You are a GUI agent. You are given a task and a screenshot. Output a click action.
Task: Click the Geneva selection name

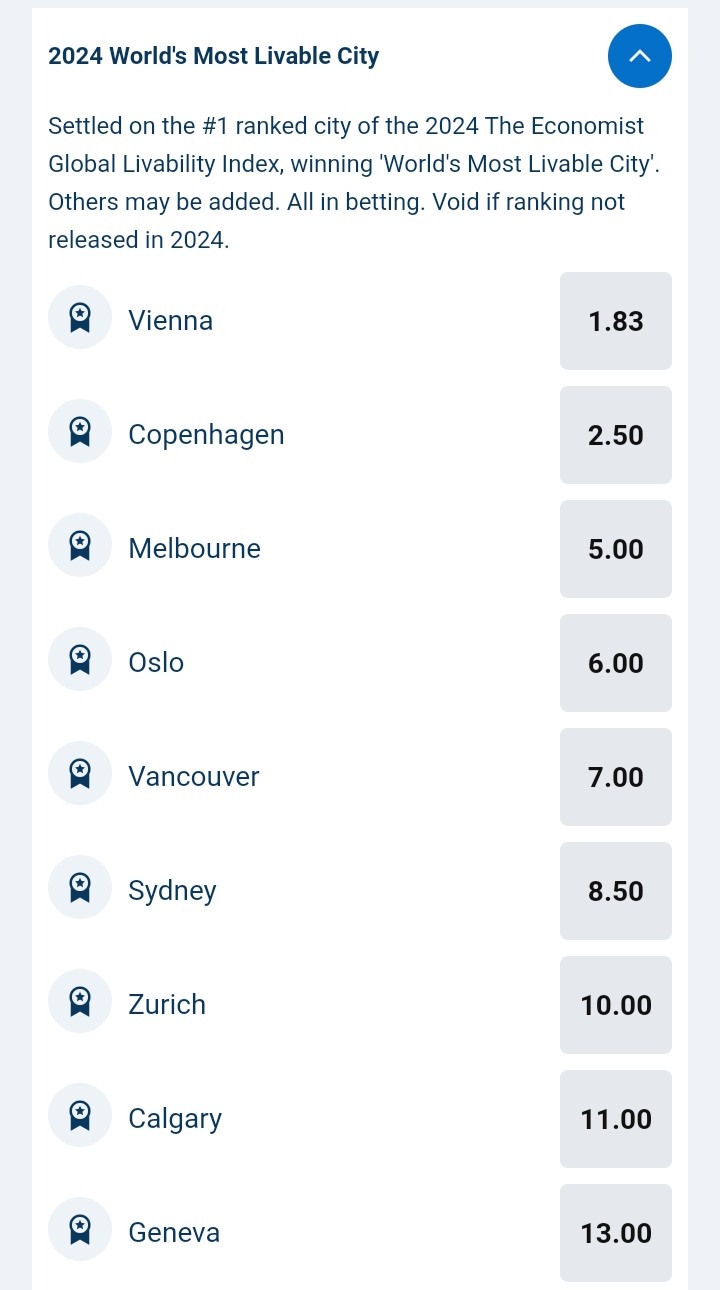174,1233
